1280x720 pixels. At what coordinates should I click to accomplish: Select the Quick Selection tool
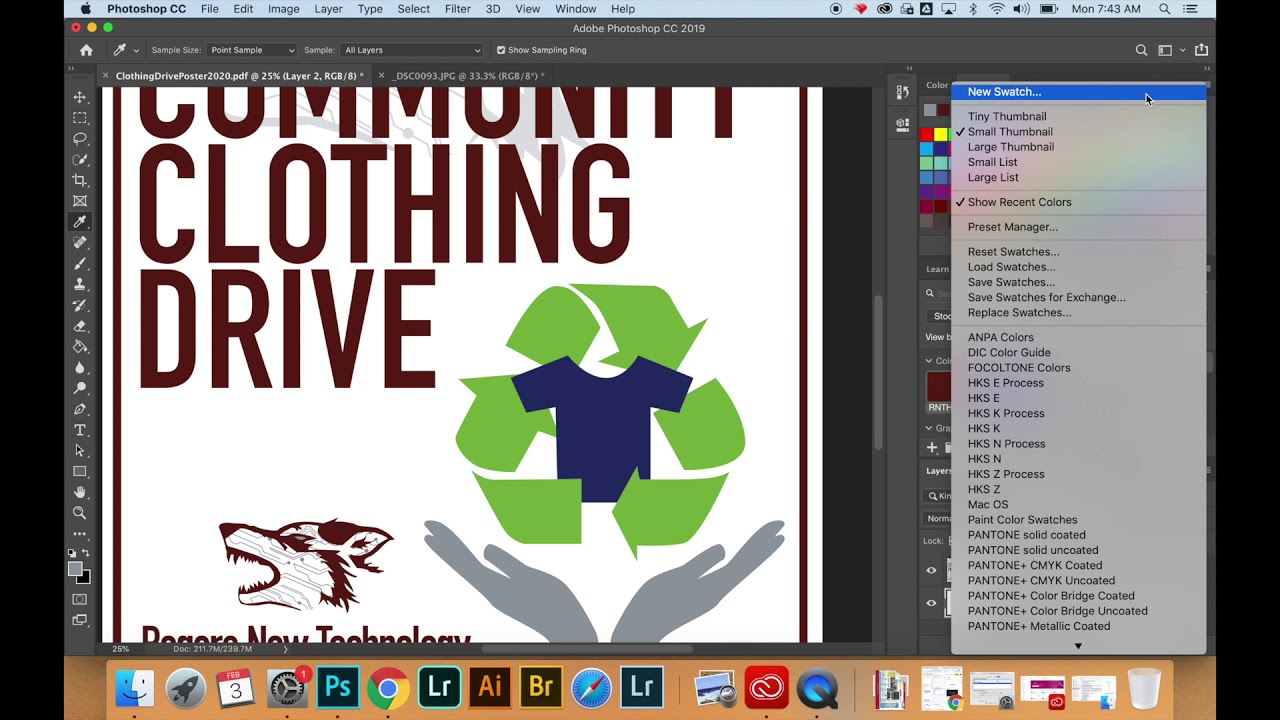[80, 160]
